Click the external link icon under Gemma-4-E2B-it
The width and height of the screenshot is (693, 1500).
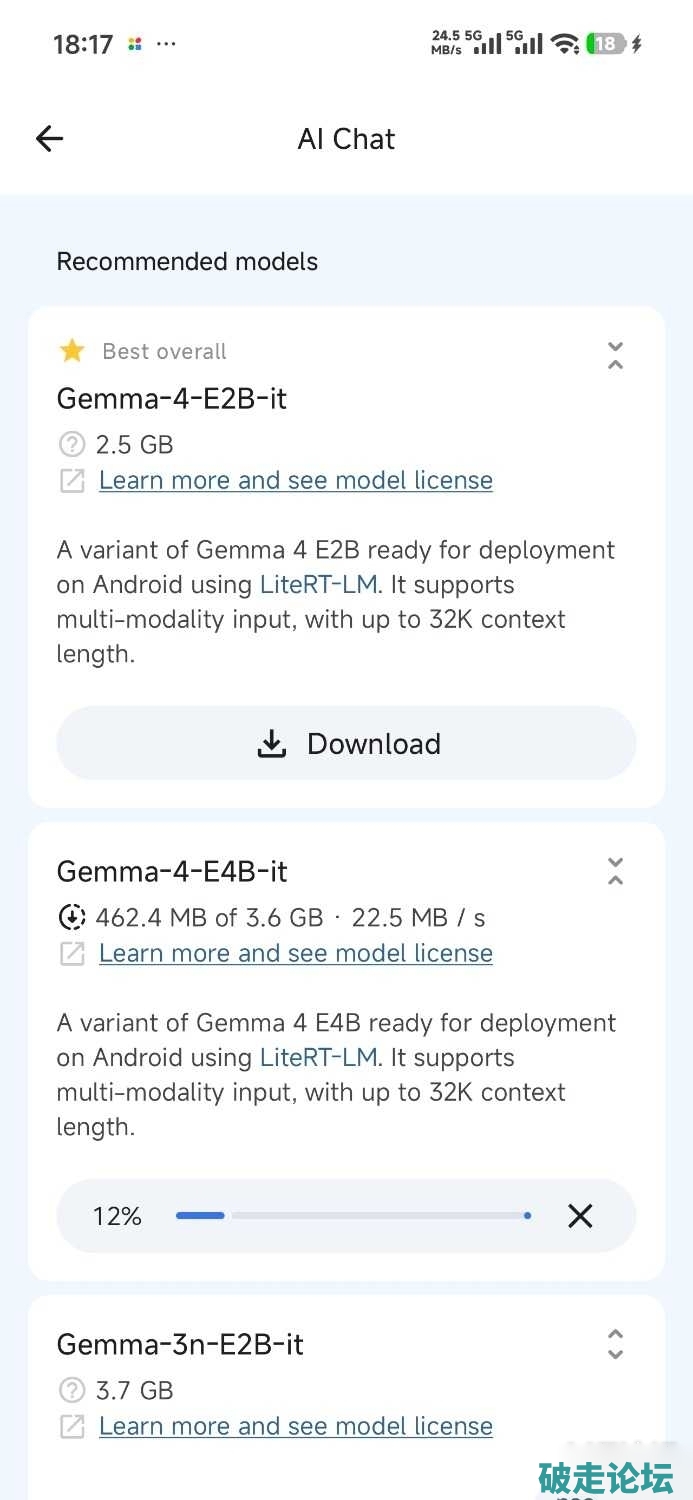[x=72, y=481]
